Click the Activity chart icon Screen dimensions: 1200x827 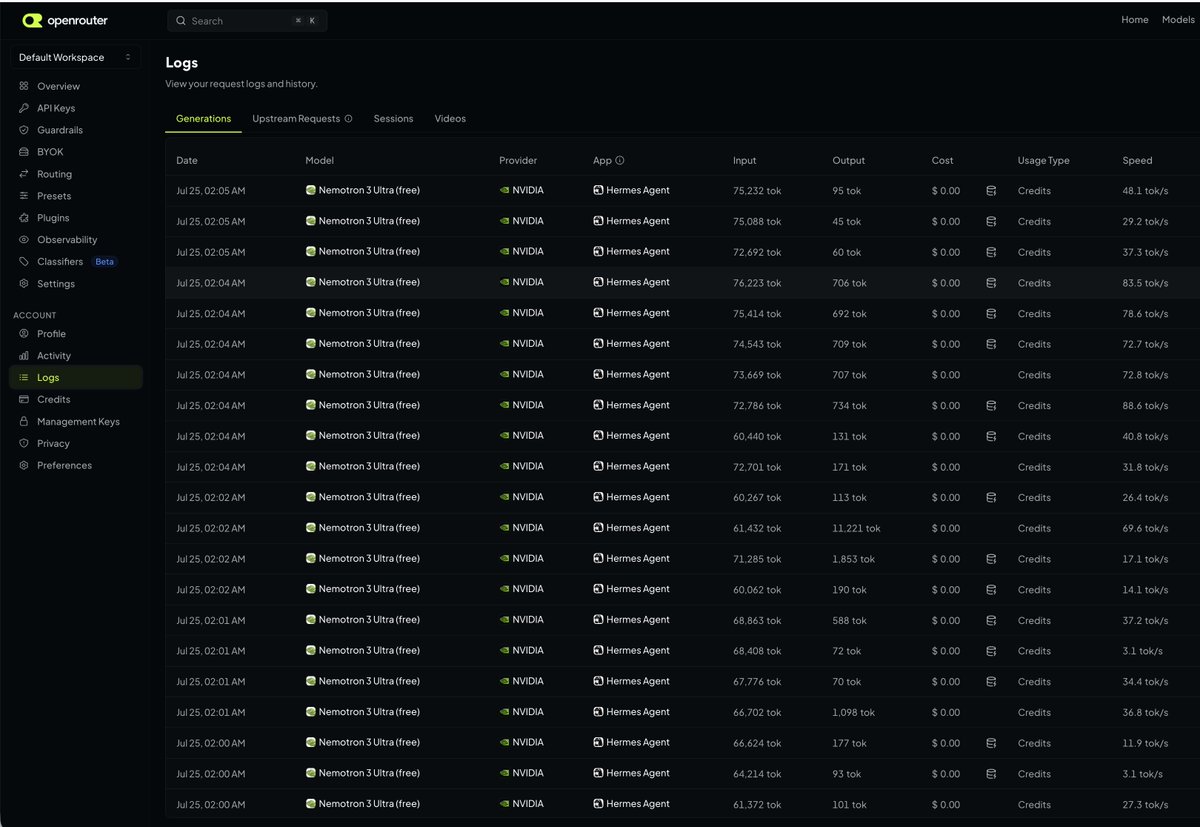point(24,356)
